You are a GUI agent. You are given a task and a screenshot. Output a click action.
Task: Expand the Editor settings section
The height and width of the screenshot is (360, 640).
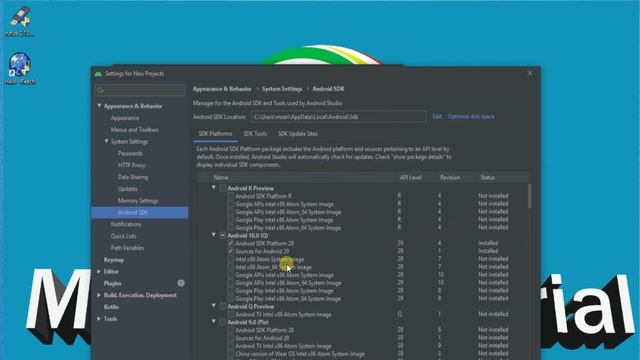click(99, 271)
